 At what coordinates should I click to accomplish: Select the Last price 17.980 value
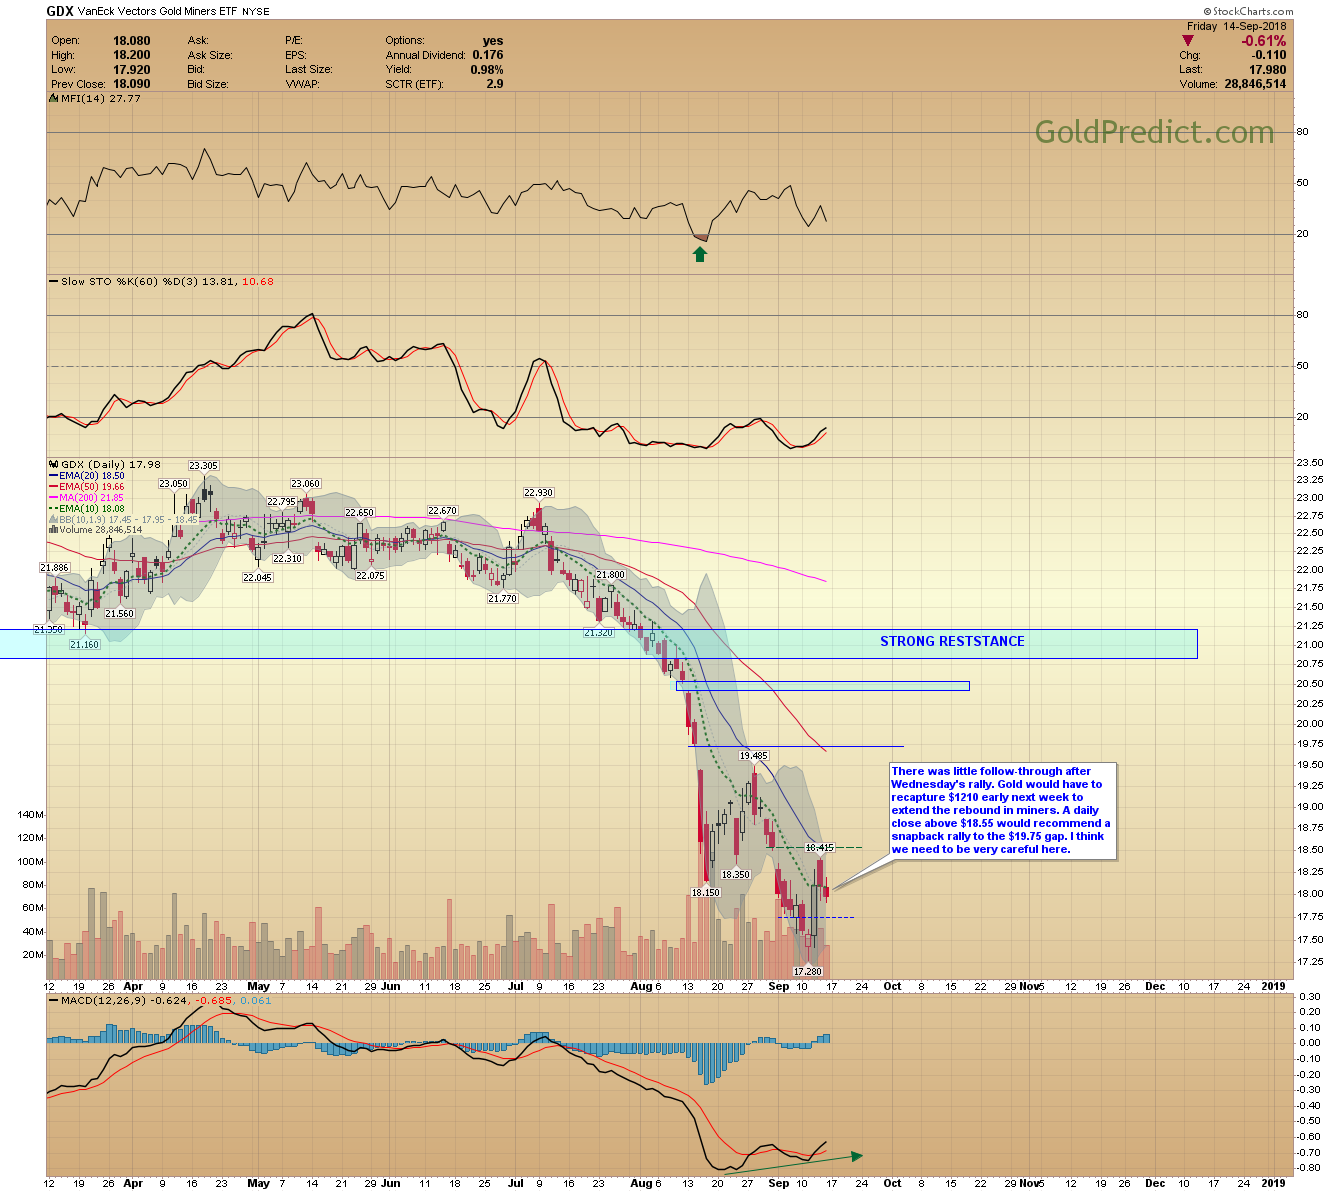coord(1268,70)
